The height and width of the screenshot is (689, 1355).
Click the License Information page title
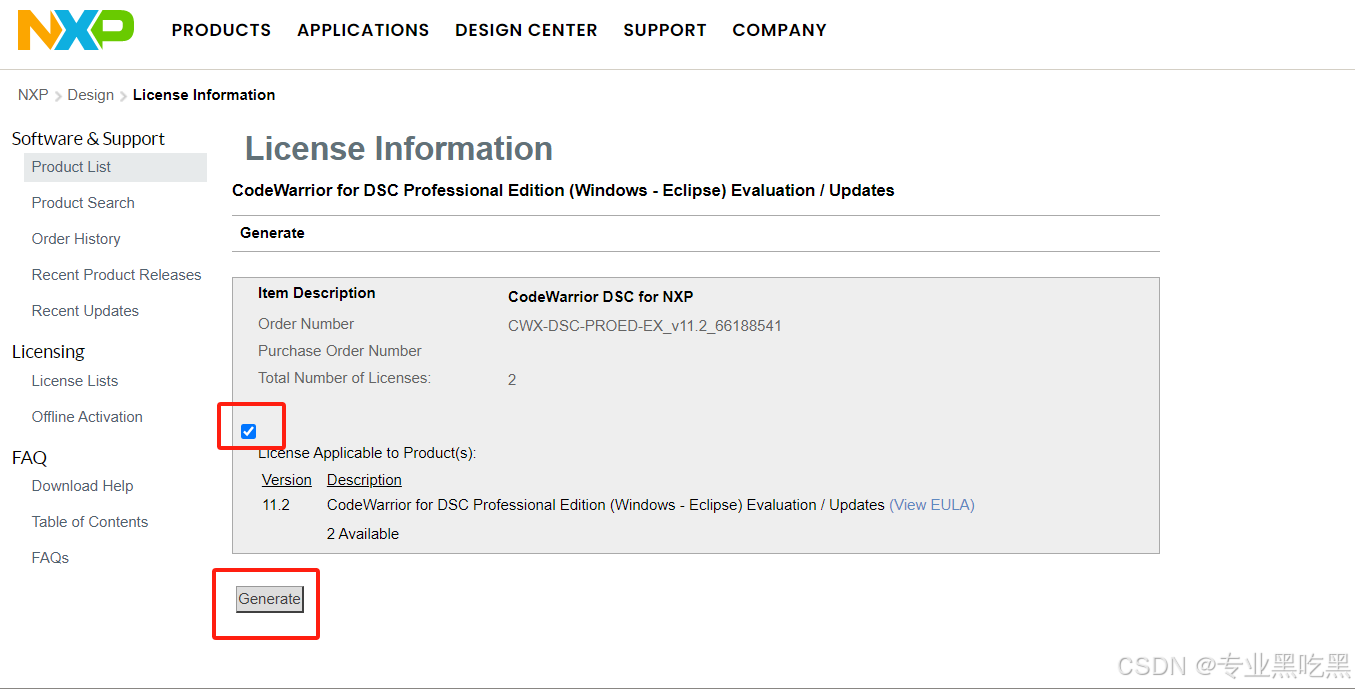pyautogui.click(x=399, y=148)
